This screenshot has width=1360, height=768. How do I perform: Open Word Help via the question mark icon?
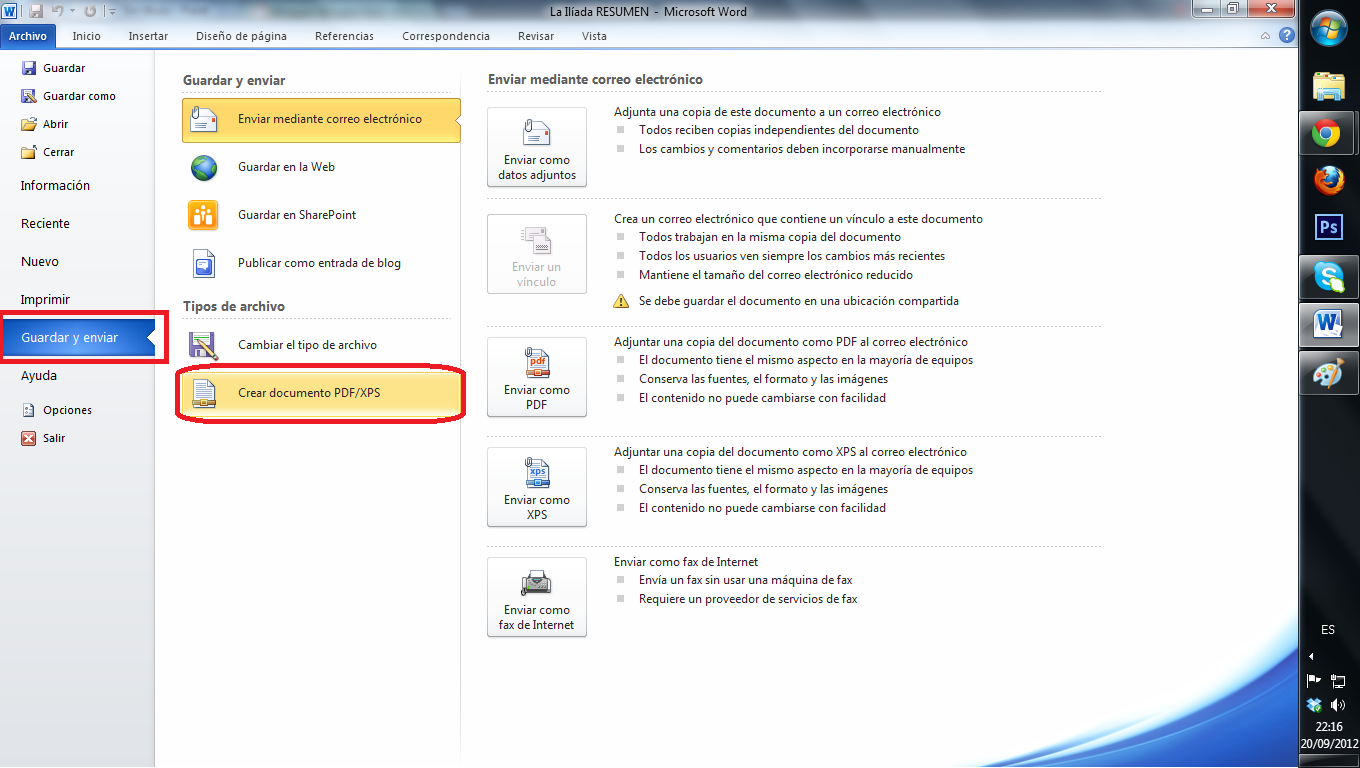coord(1288,35)
